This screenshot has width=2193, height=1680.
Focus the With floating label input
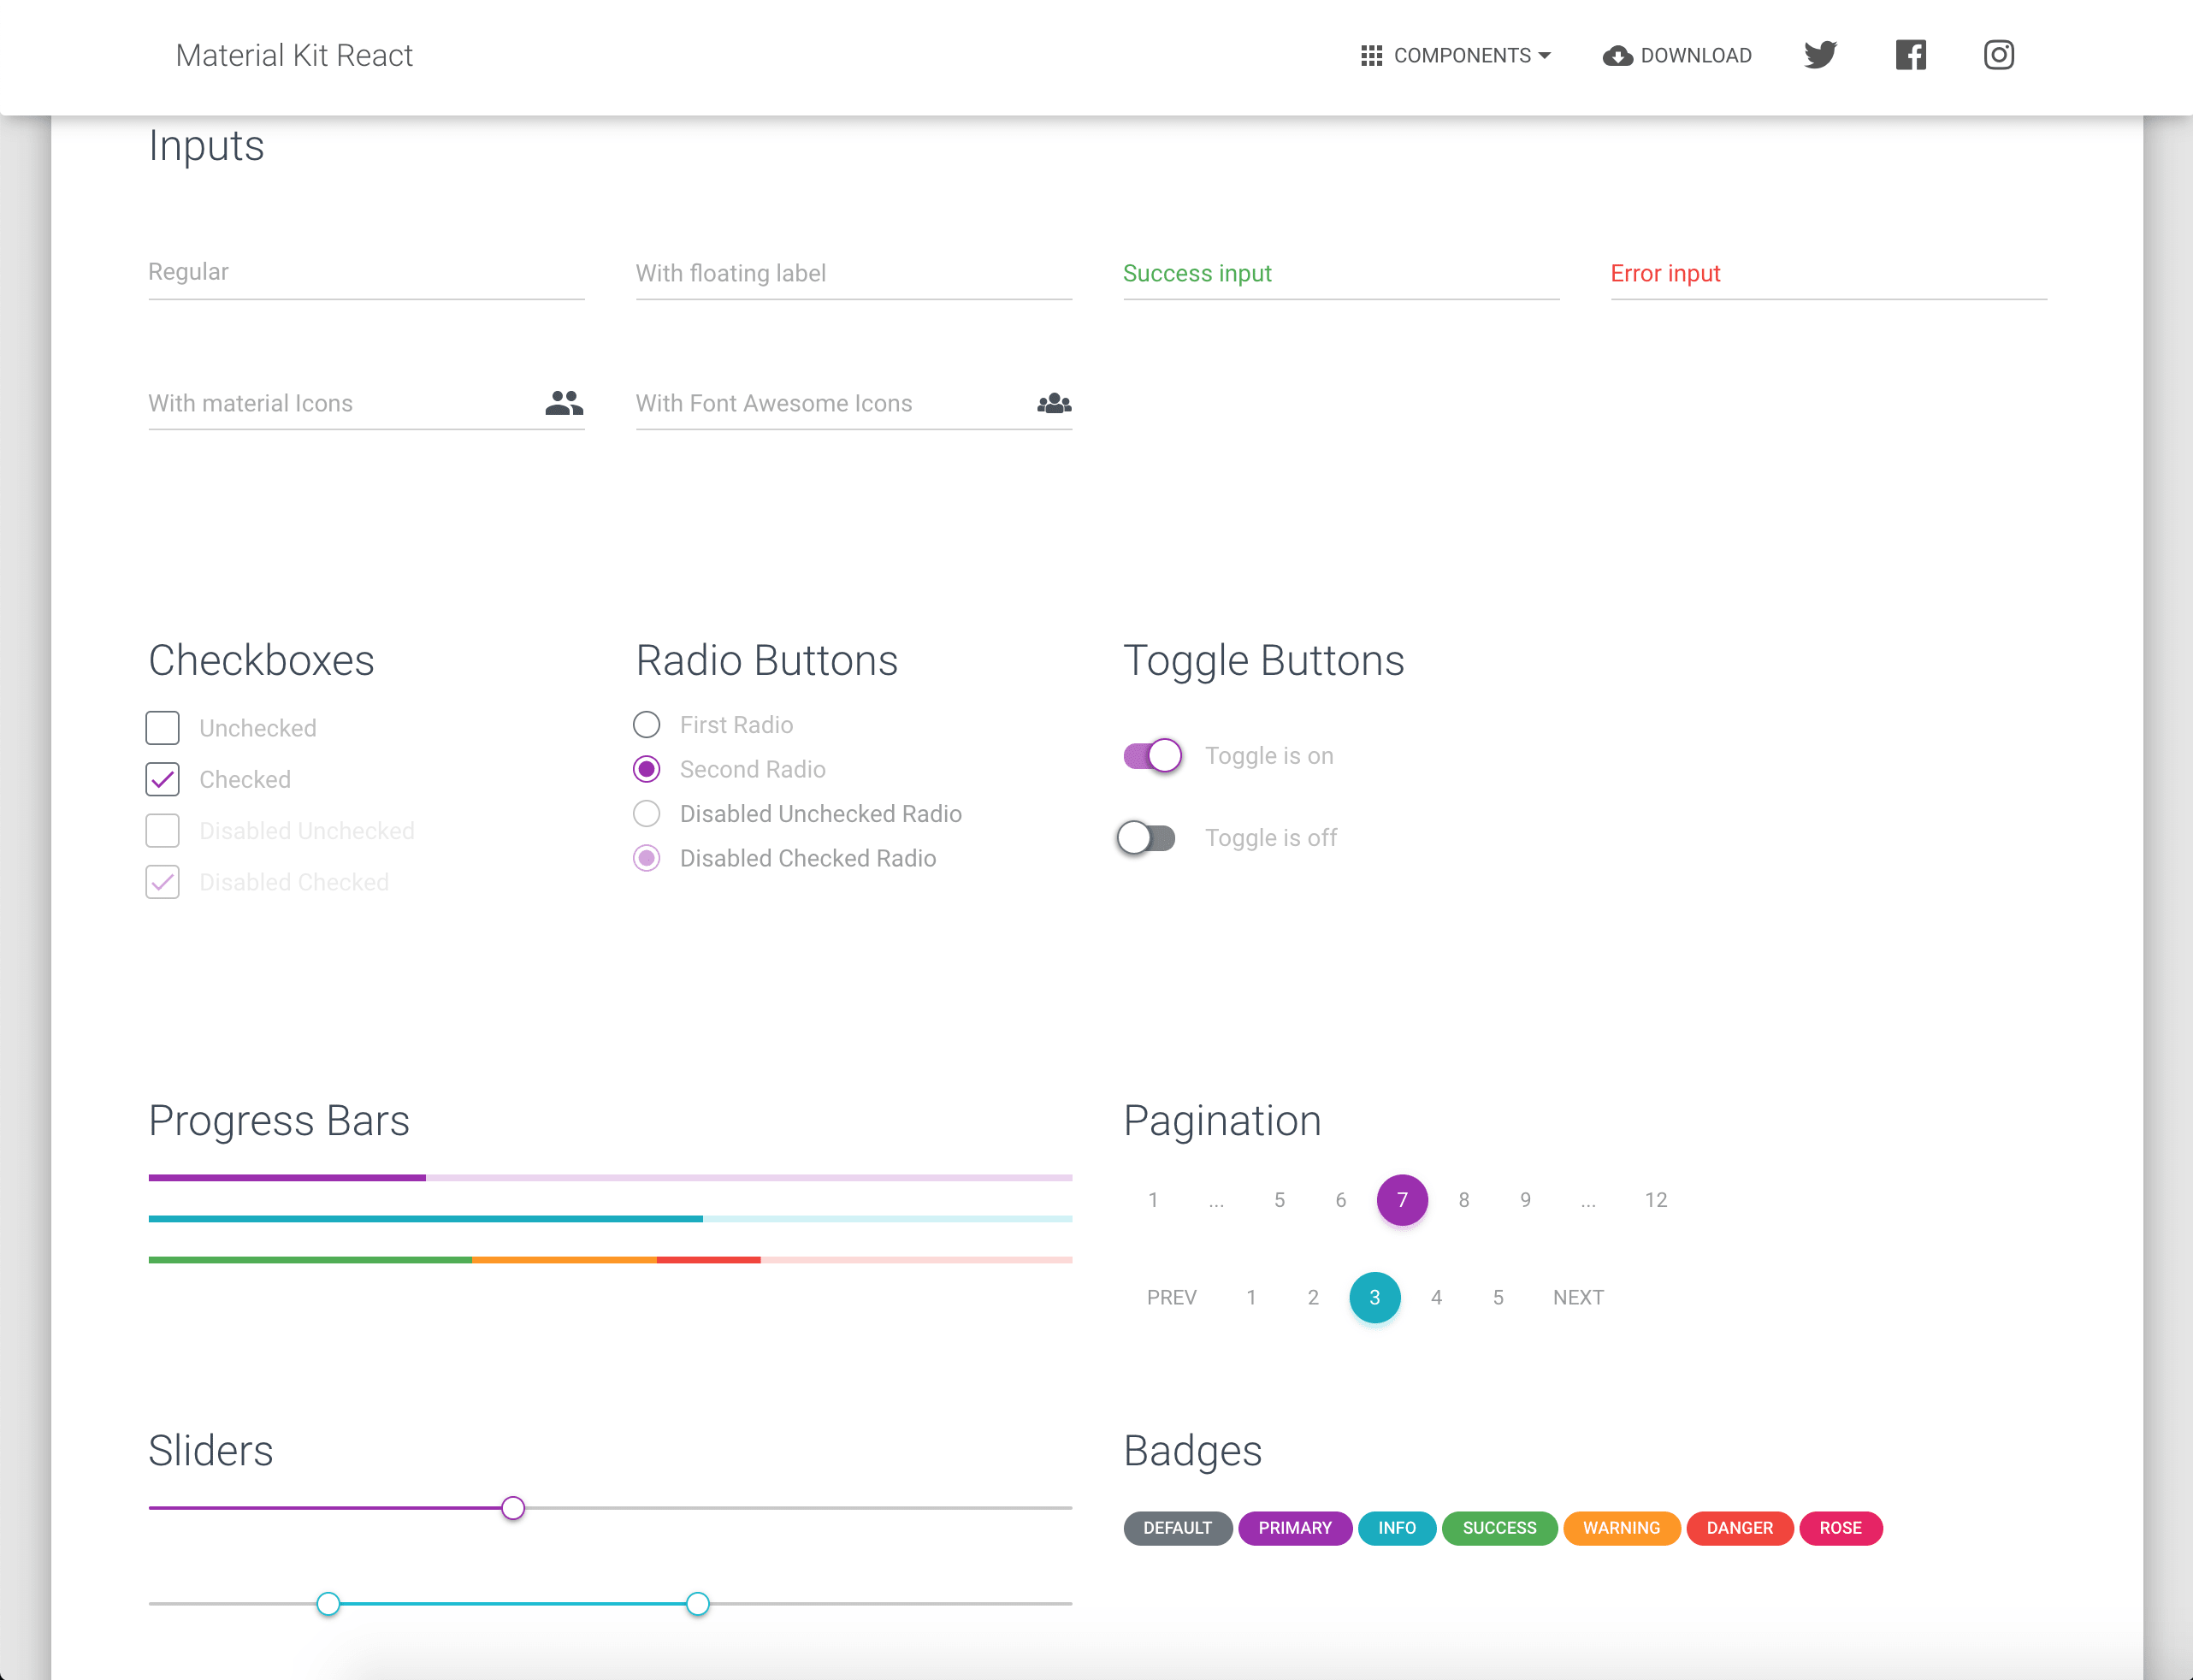[x=853, y=273]
